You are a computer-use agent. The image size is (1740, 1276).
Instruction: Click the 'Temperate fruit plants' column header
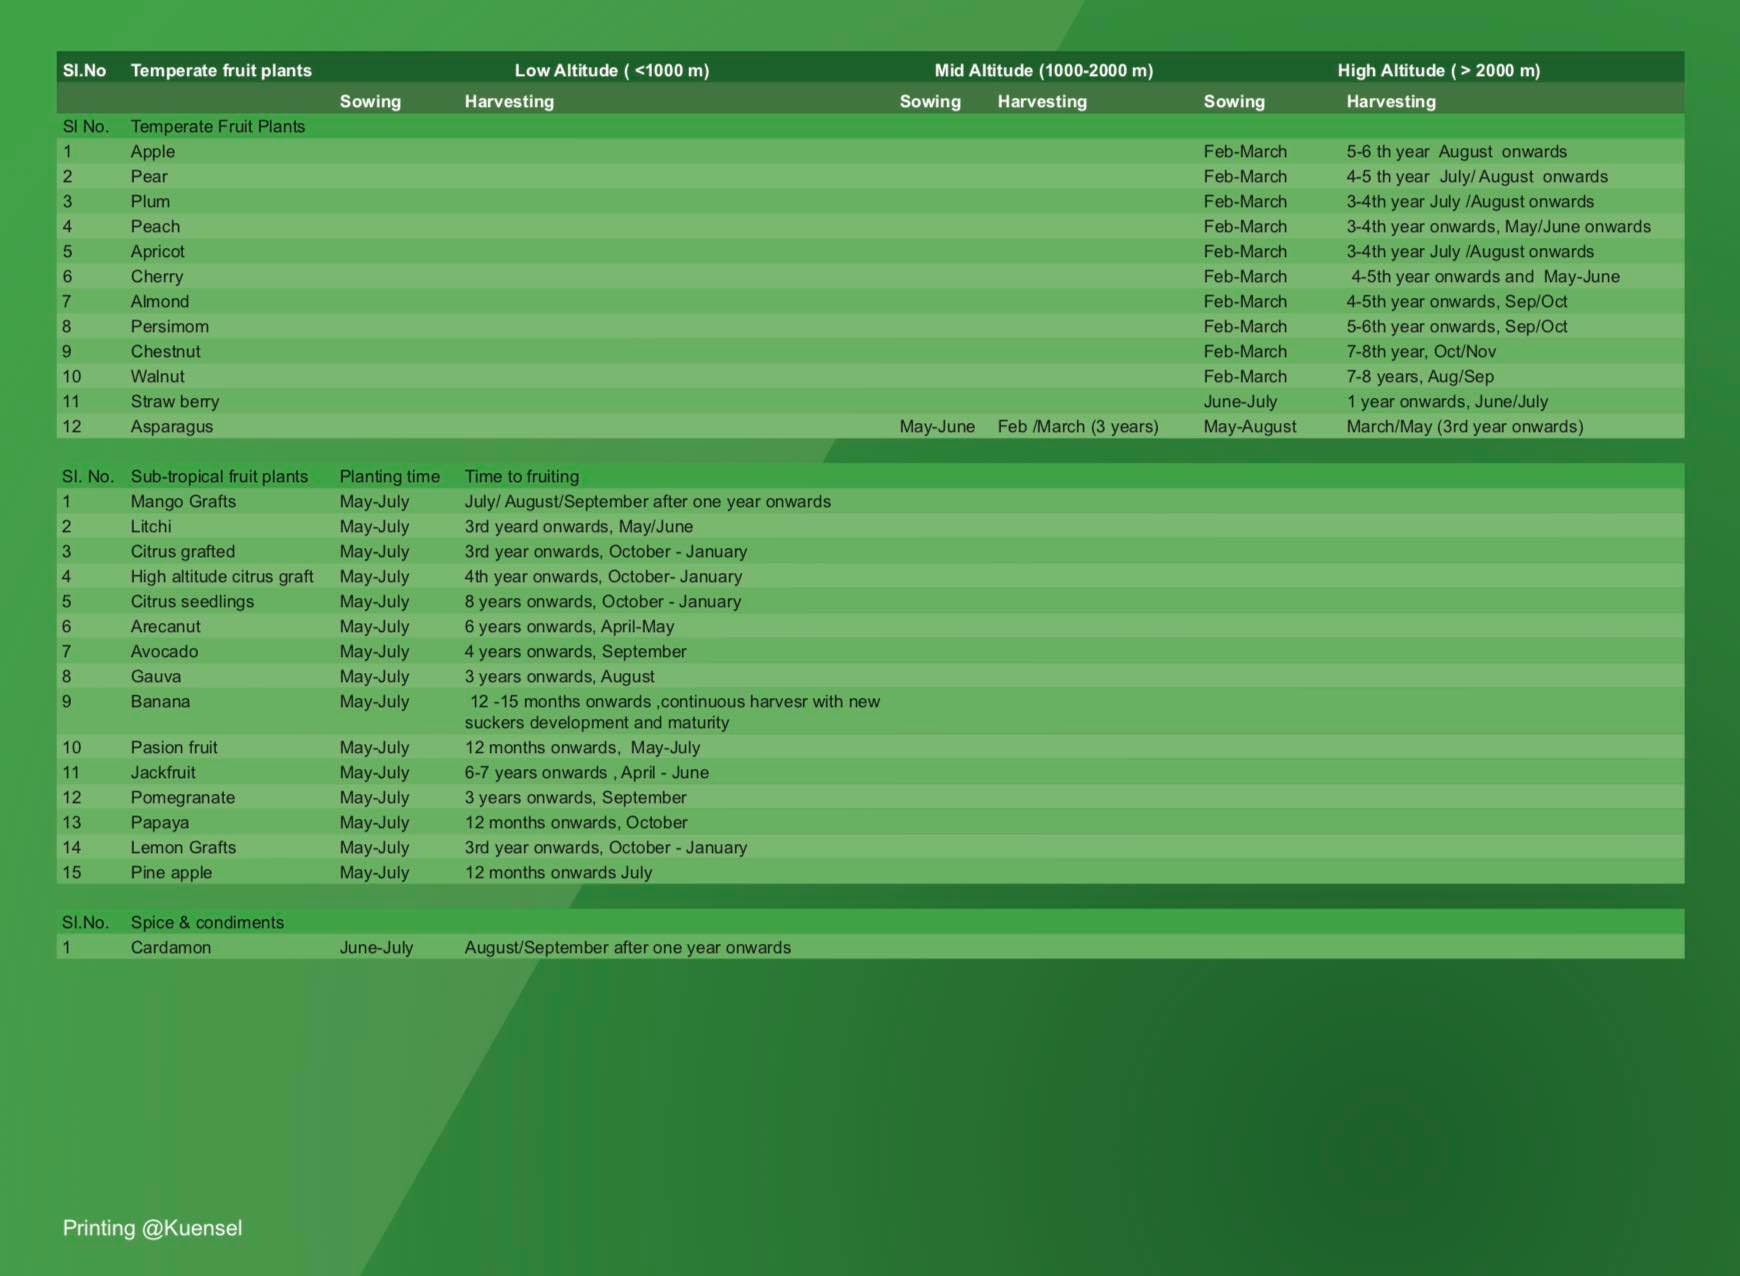[221, 70]
